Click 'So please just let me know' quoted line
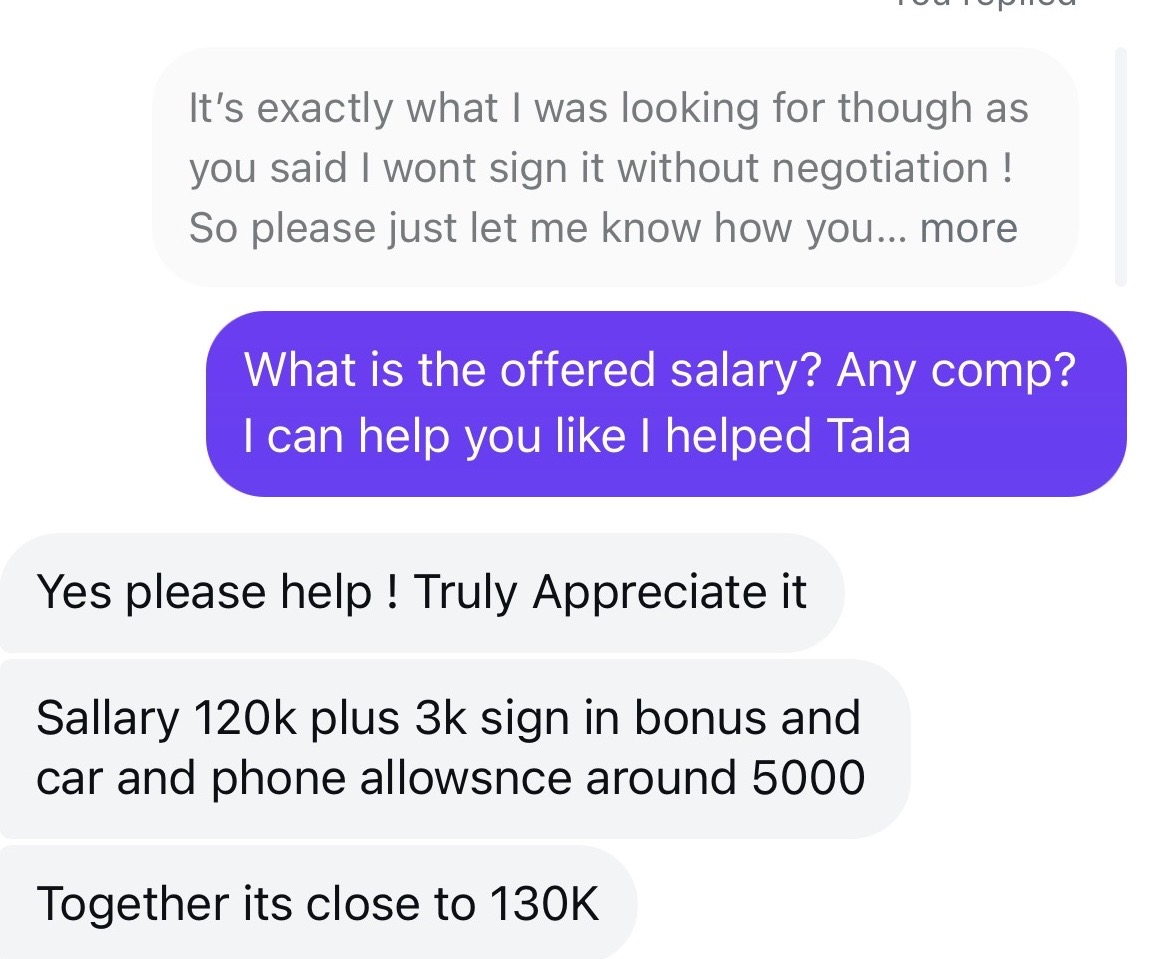 [x=445, y=228]
